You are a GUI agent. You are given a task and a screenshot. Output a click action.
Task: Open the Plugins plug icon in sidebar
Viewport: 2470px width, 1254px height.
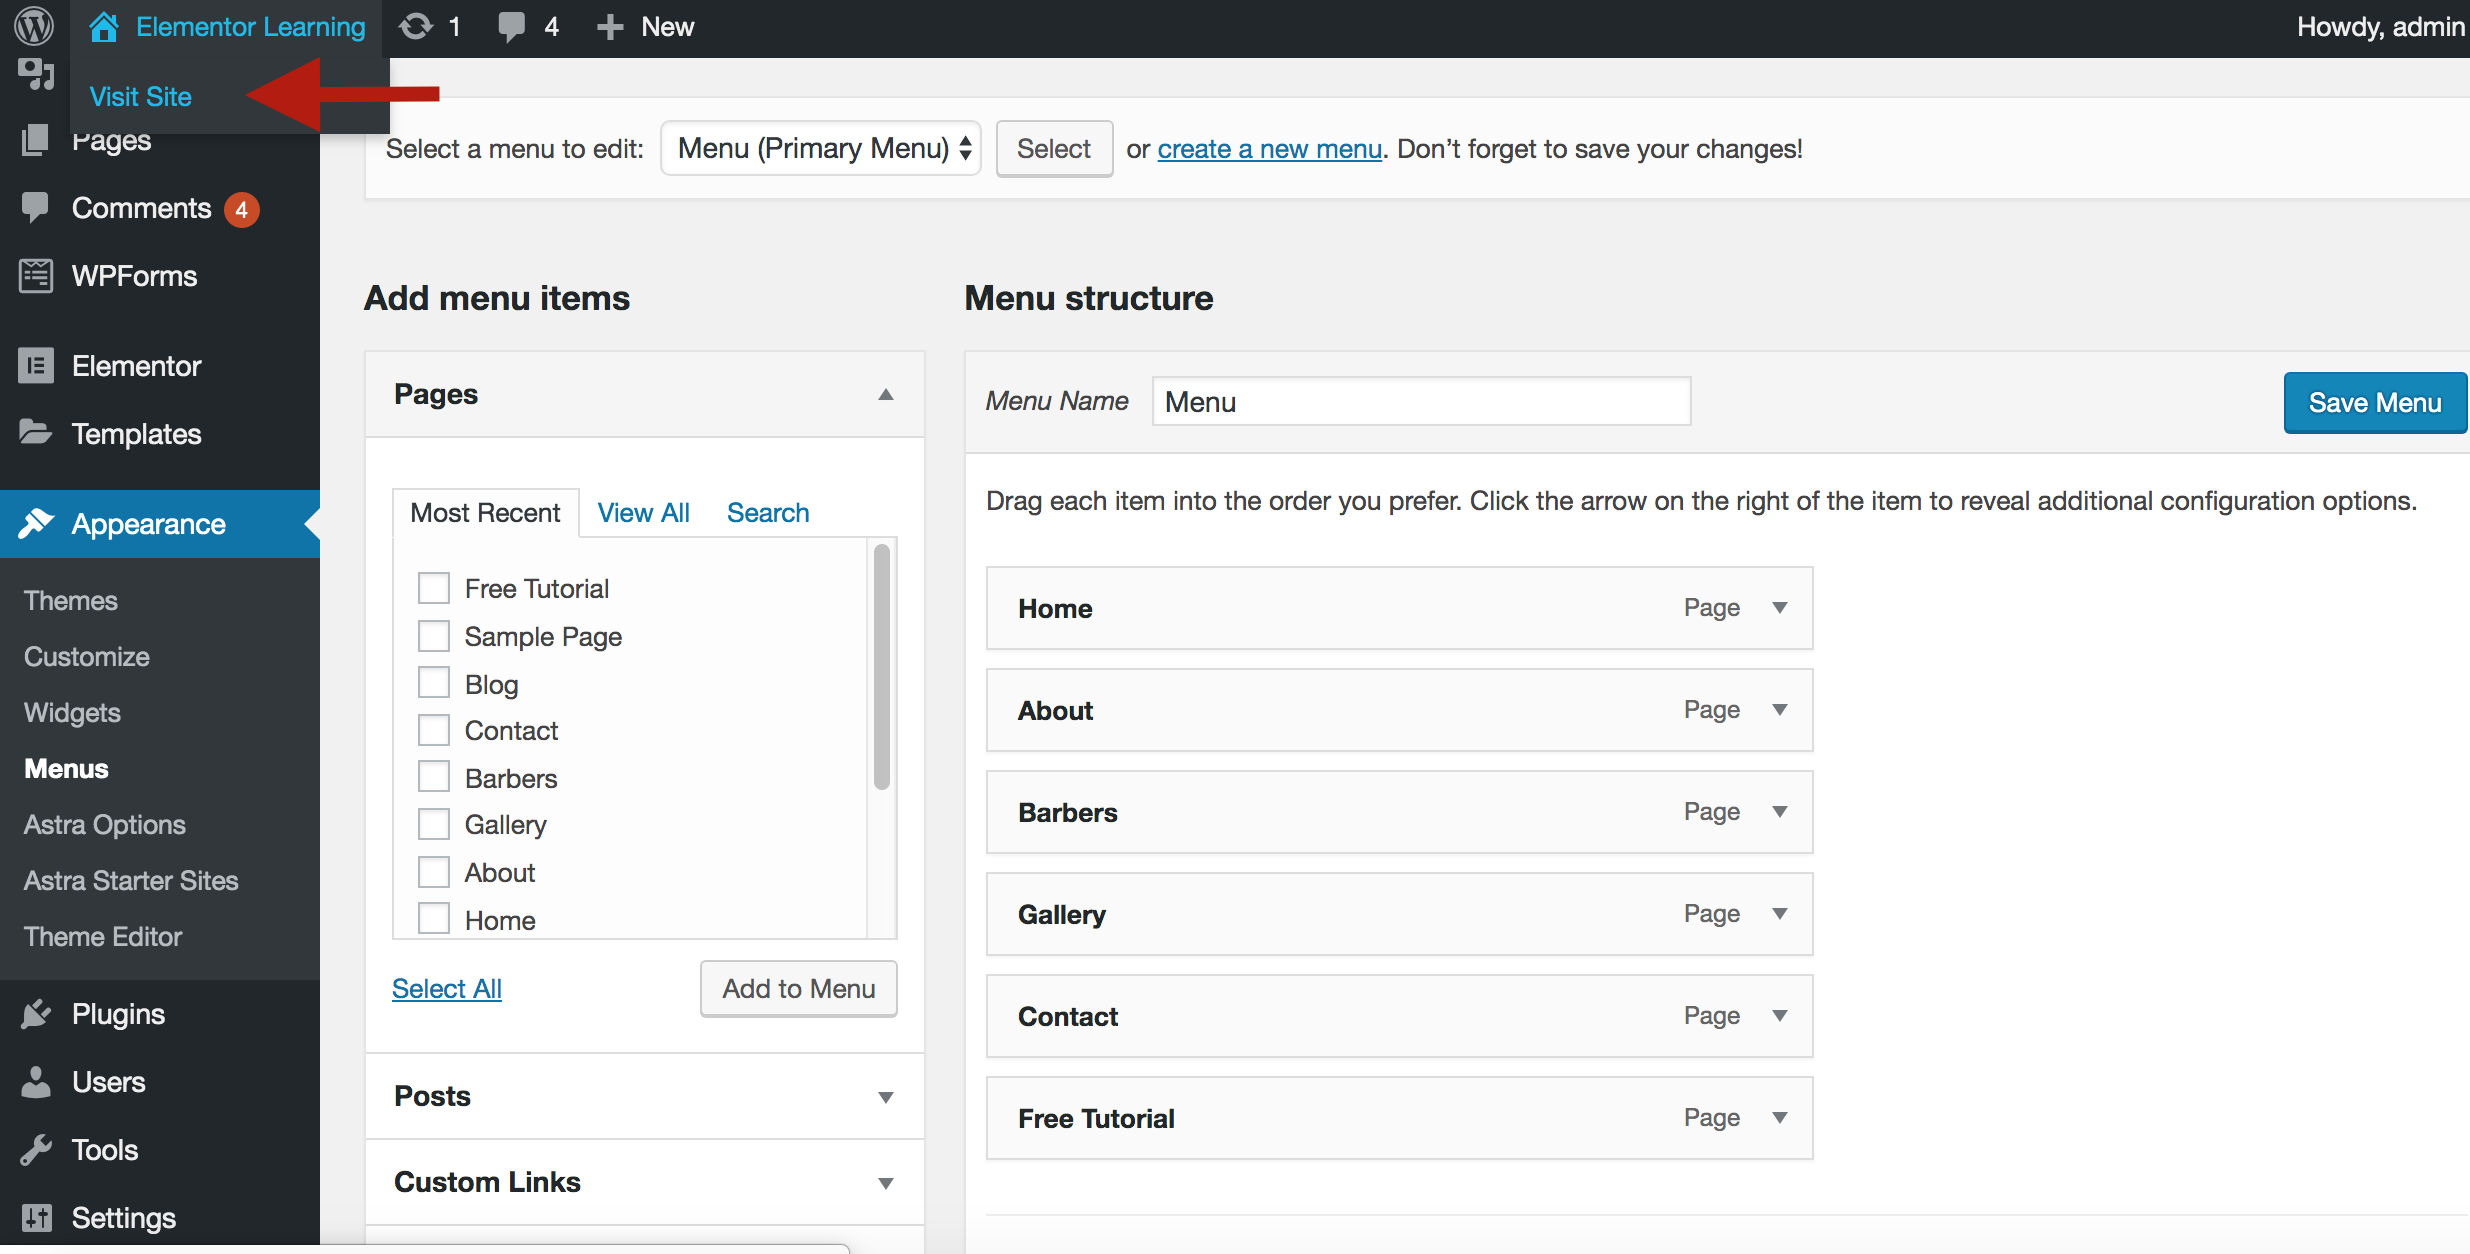coord(36,1014)
